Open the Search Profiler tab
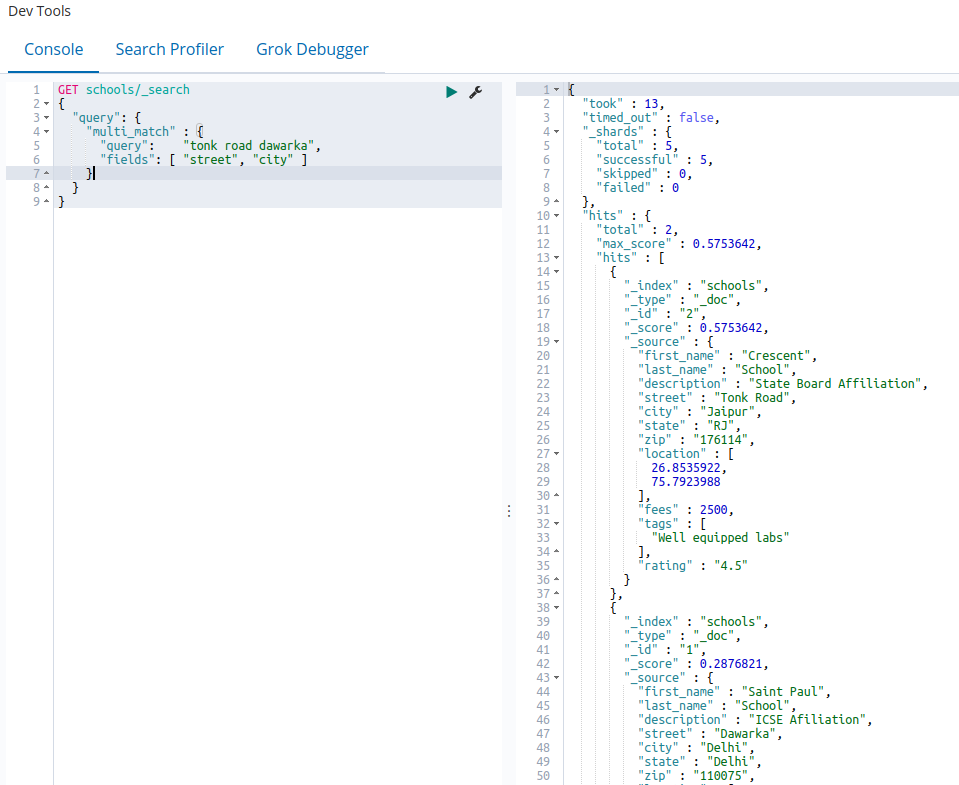The width and height of the screenshot is (959, 785). (169, 49)
